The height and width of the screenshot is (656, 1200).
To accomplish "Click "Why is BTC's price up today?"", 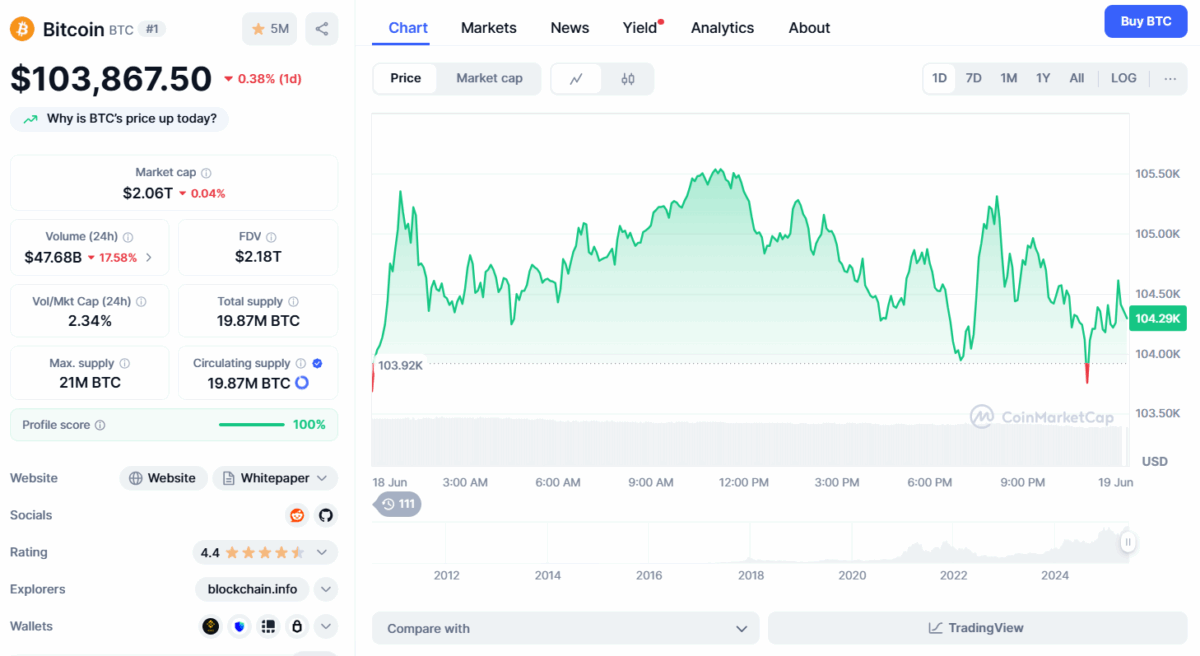I will click(120, 119).
